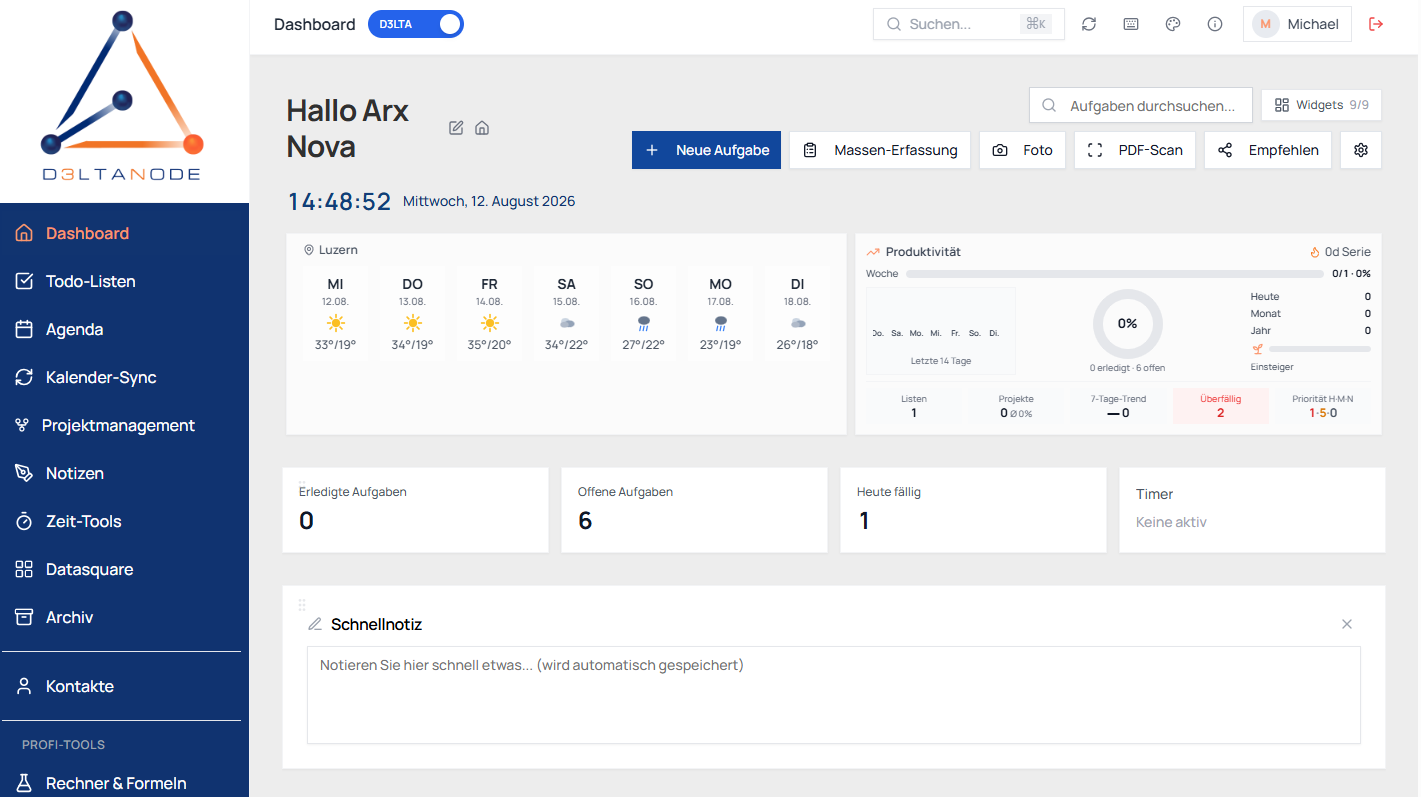Viewport: 1421px width, 797px height.
Task: Click the Erledigte Aufgaben card
Action: (x=415, y=510)
